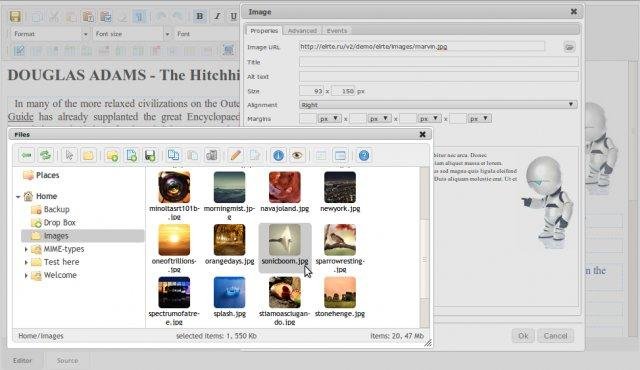Click the browse server folder icon beside Image URL
Image resolution: width=640 pixels, height=370 pixels.
[x=569, y=47]
